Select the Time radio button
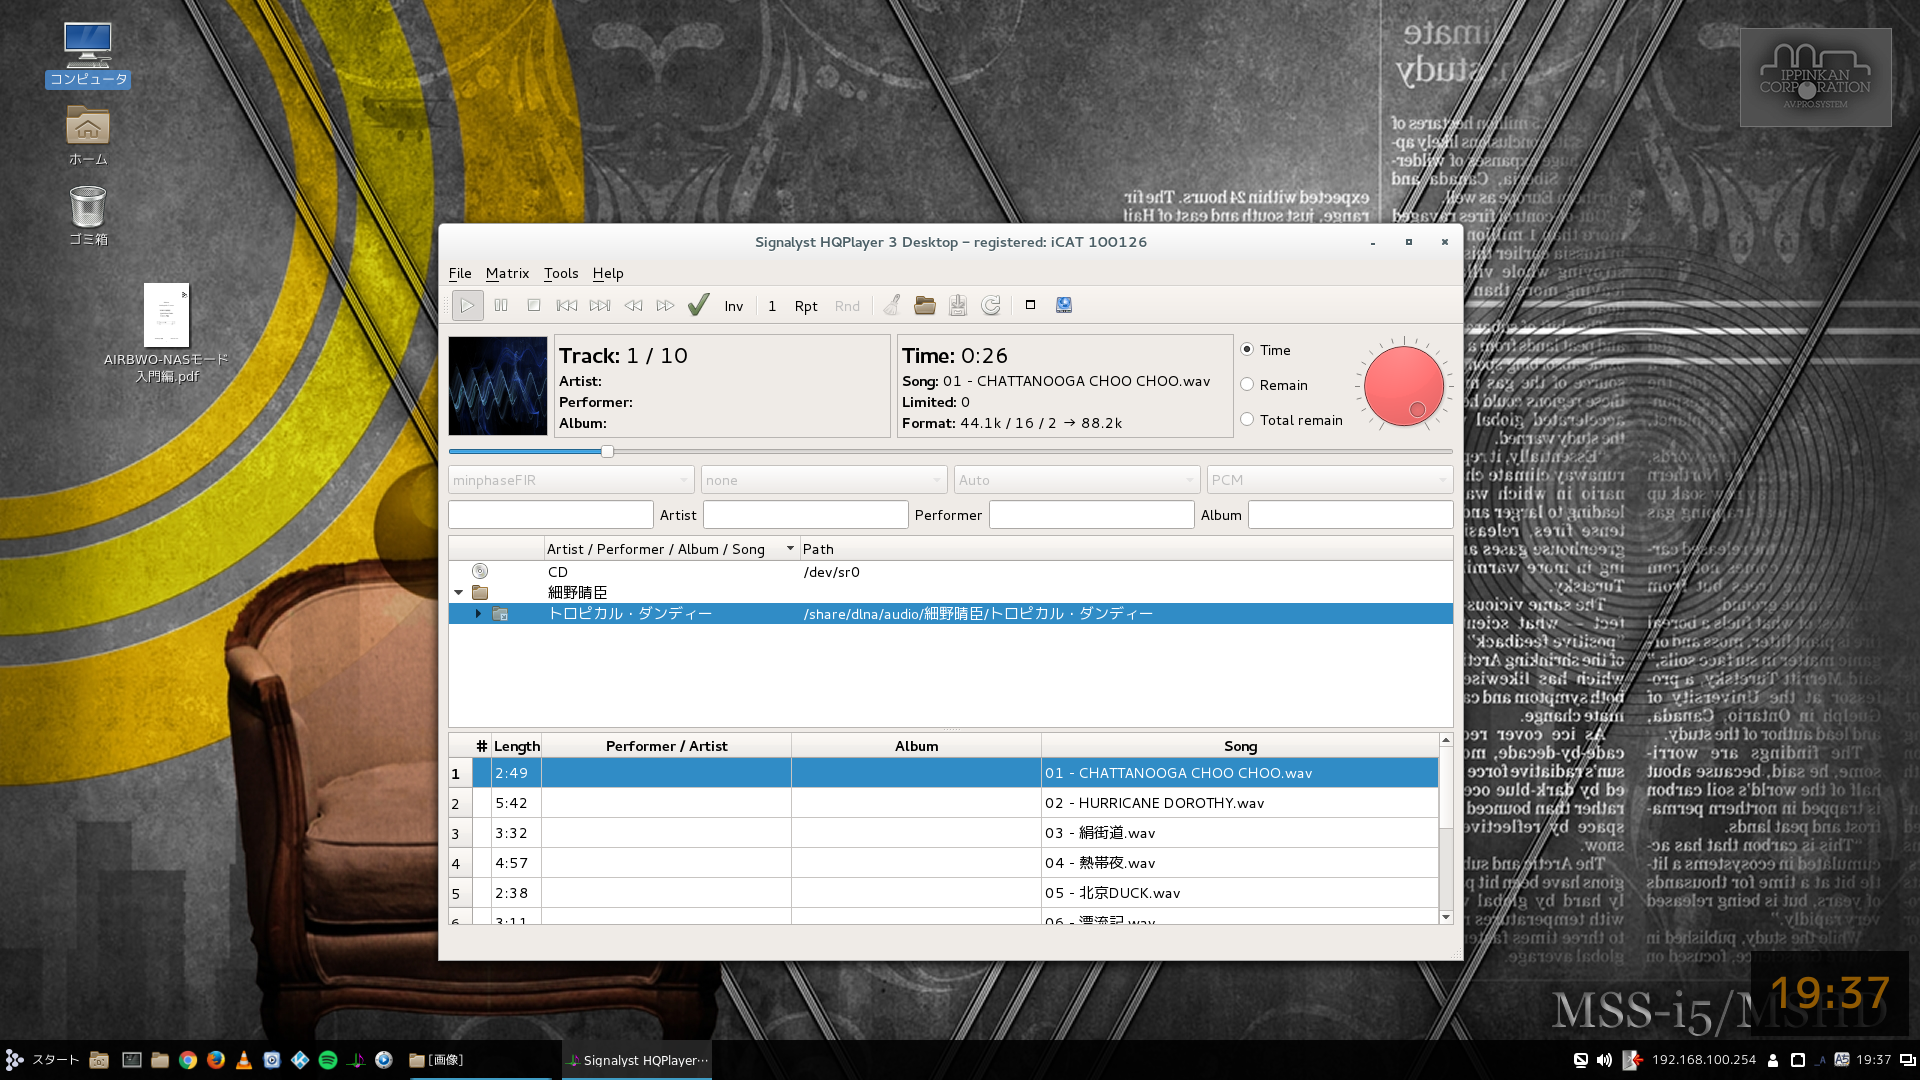This screenshot has height=1080, width=1920. pos(1247,350)
